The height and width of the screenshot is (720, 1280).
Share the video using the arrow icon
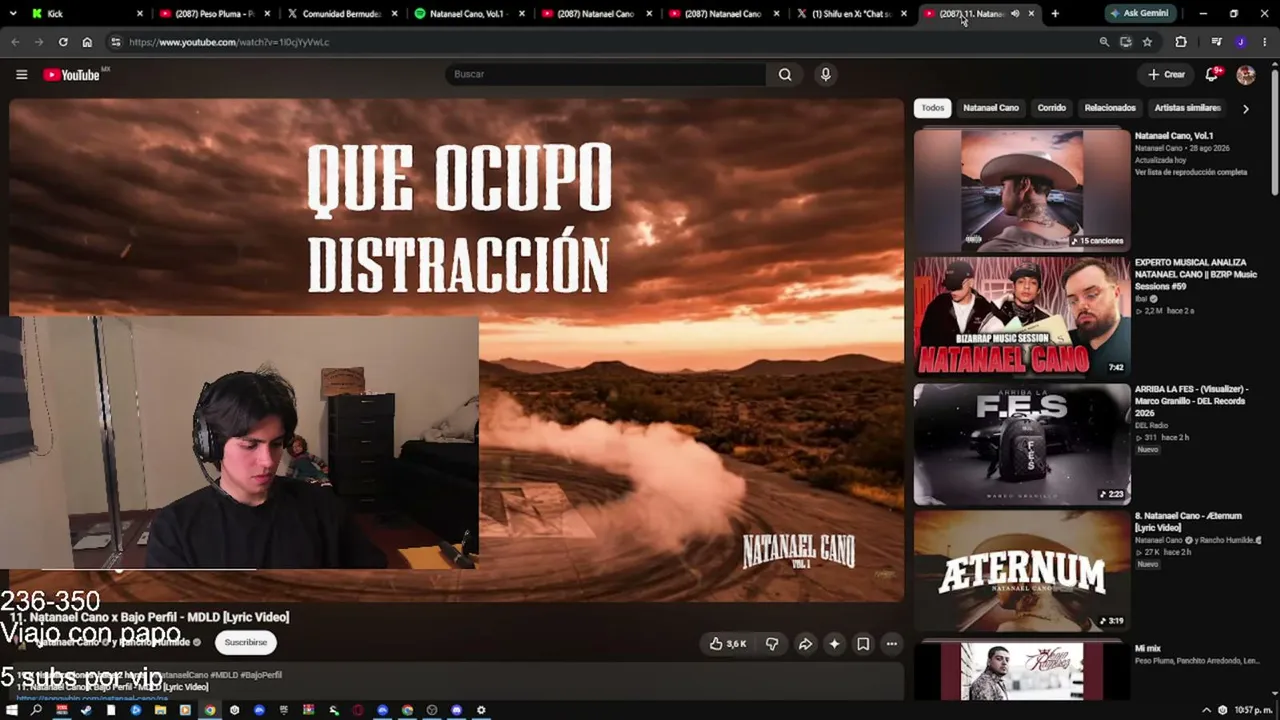[805, 644]
